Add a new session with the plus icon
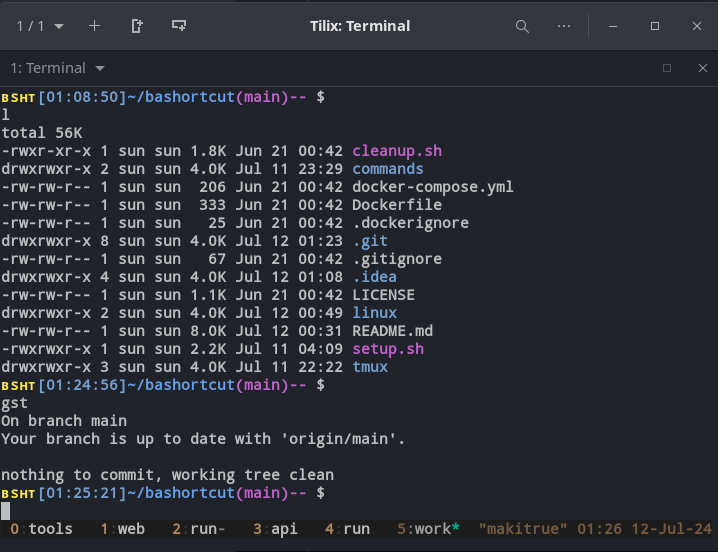This screenshot has width=718, height=552. tap(94, 26)
